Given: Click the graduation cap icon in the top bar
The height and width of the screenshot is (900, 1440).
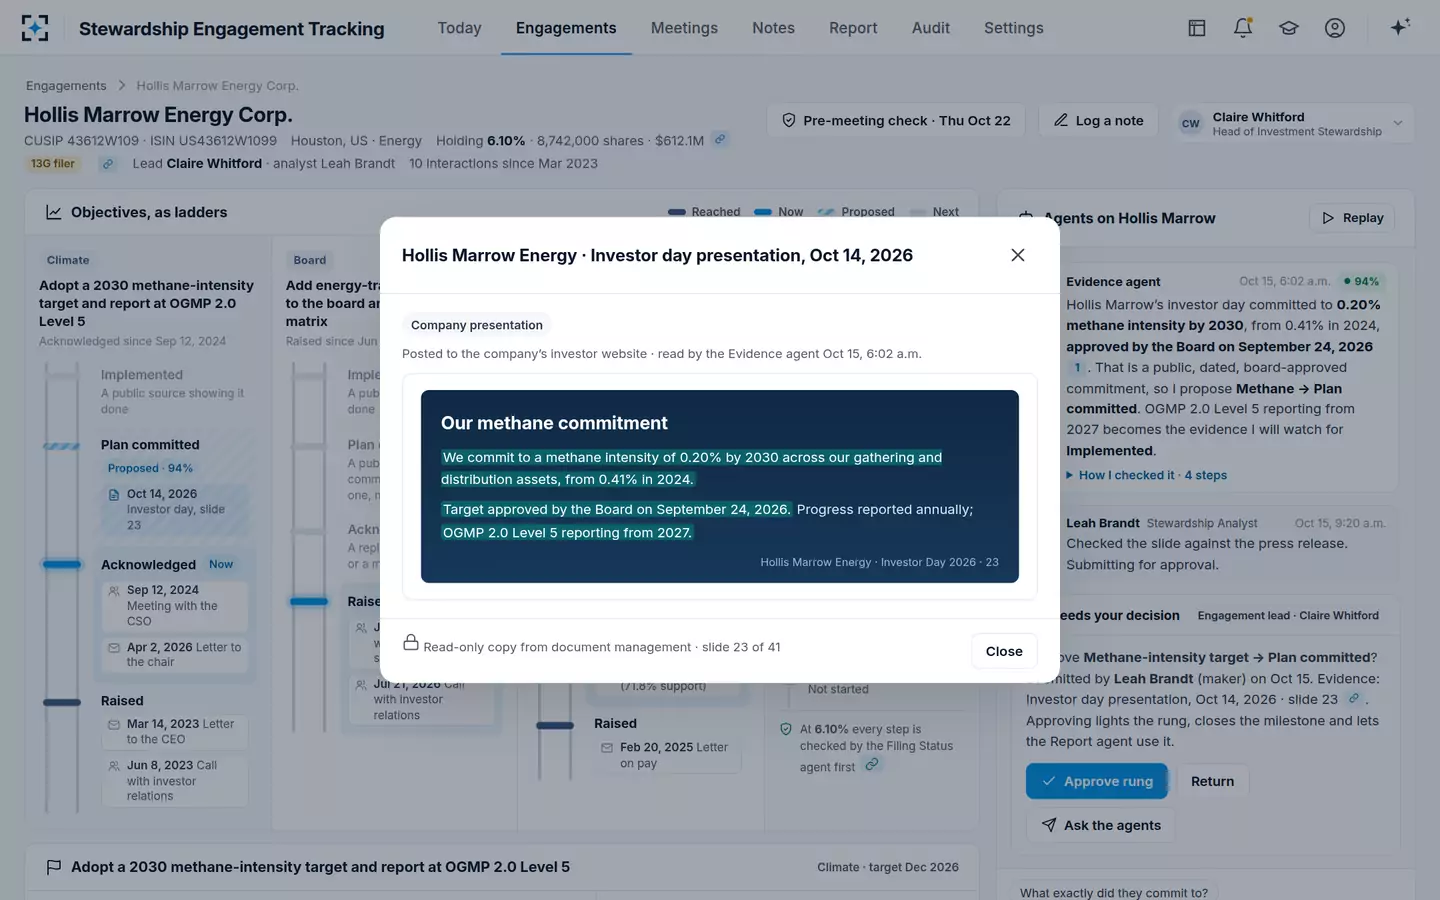Looking at the screenshot, I should point(1289,28).
